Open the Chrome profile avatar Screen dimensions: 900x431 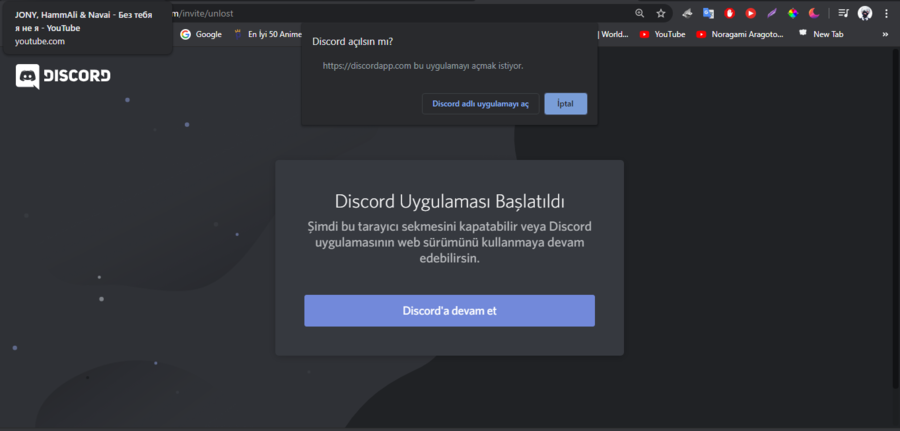coord(864,13)
